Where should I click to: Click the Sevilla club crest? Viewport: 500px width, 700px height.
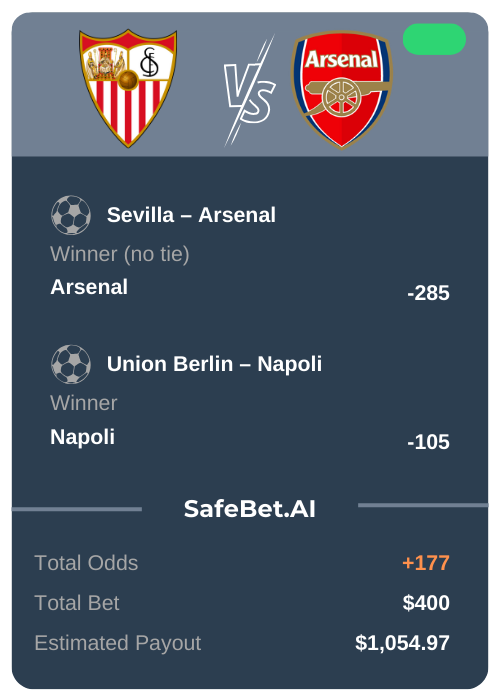pos(128,88)
